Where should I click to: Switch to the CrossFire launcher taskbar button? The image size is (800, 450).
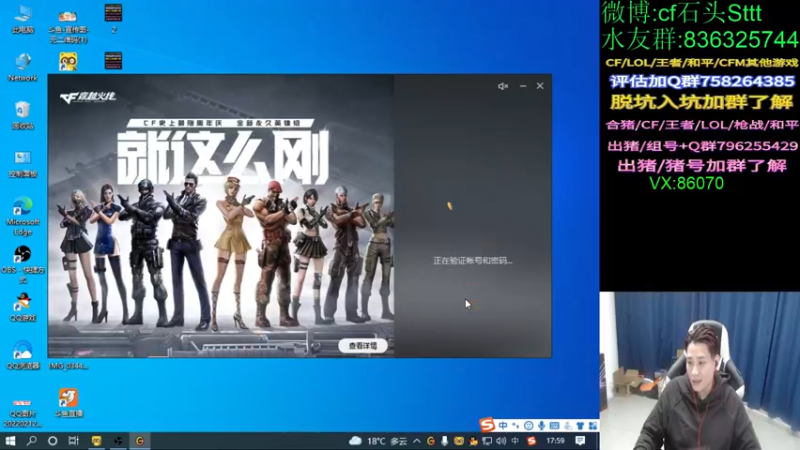(140, 440)
